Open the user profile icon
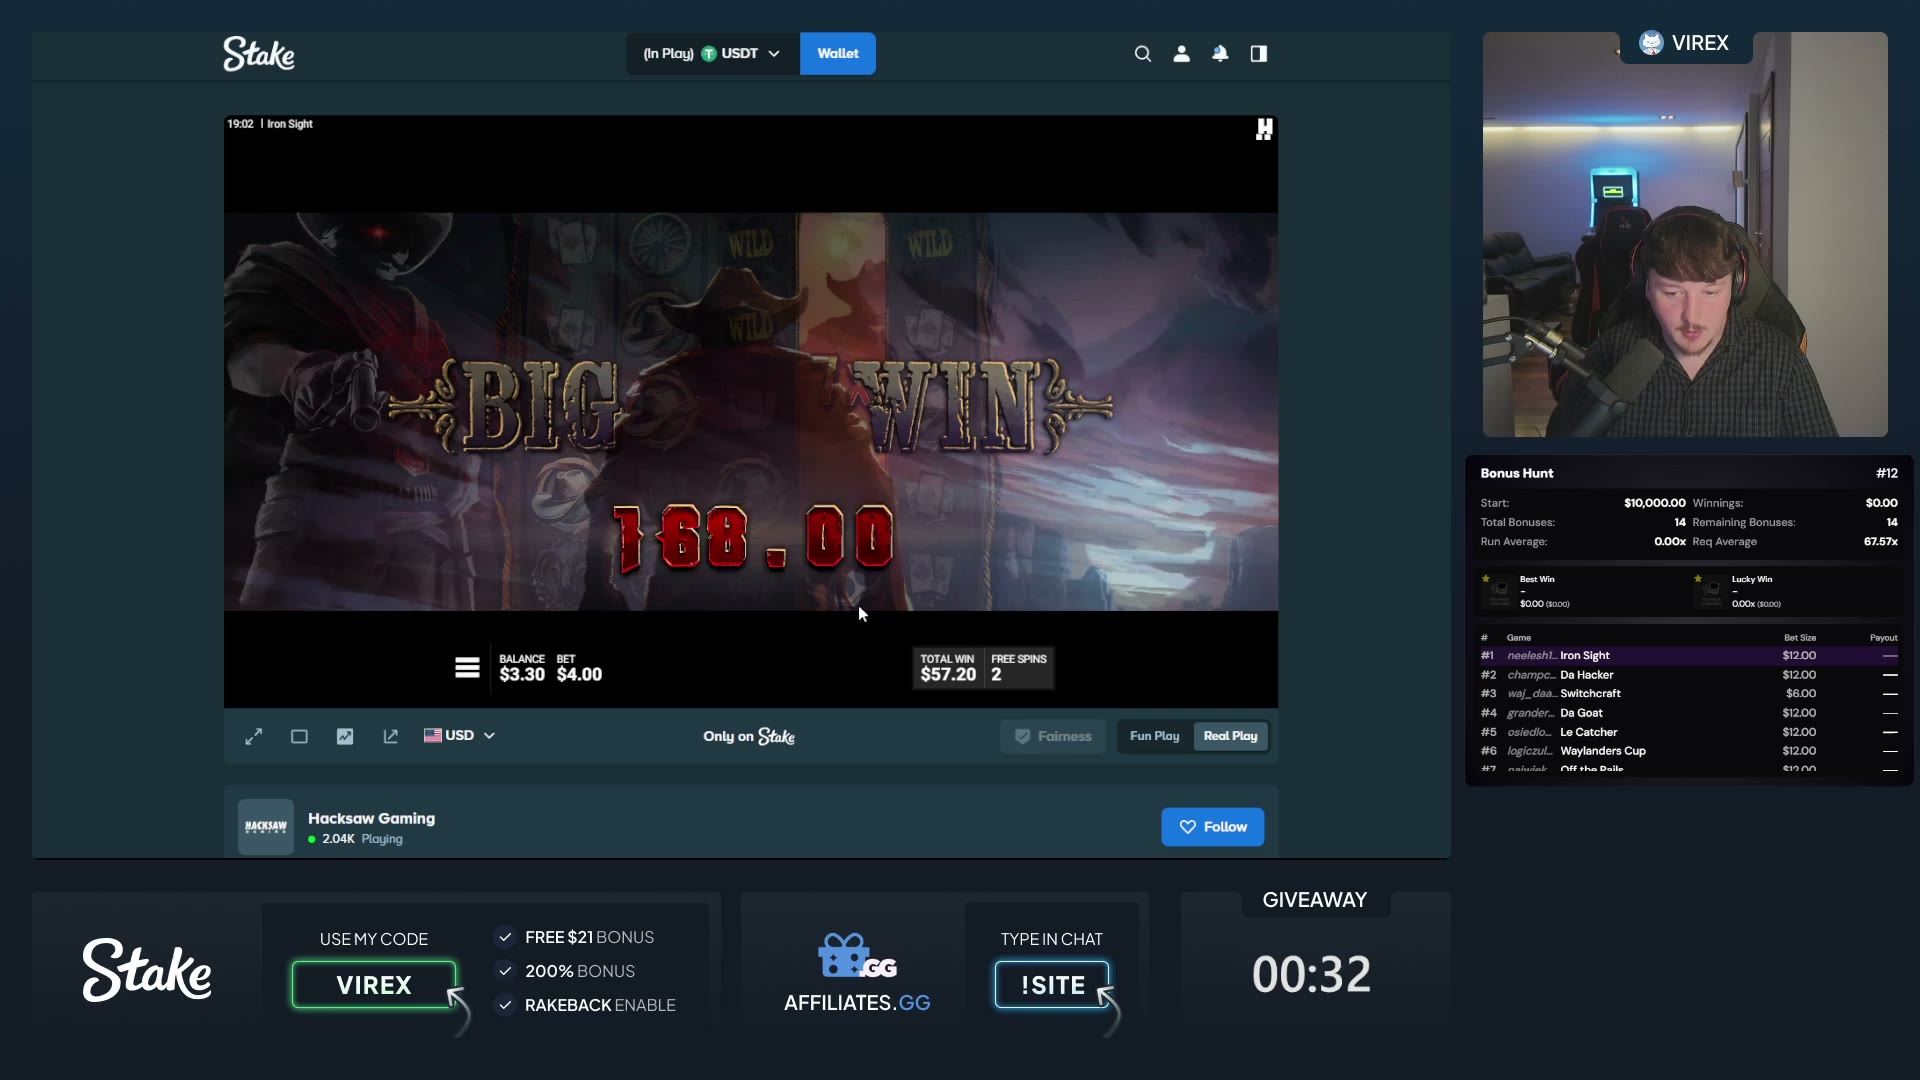Image resolution: width=1920 pixels, height=1080 pixels. tap(1181, 54)
